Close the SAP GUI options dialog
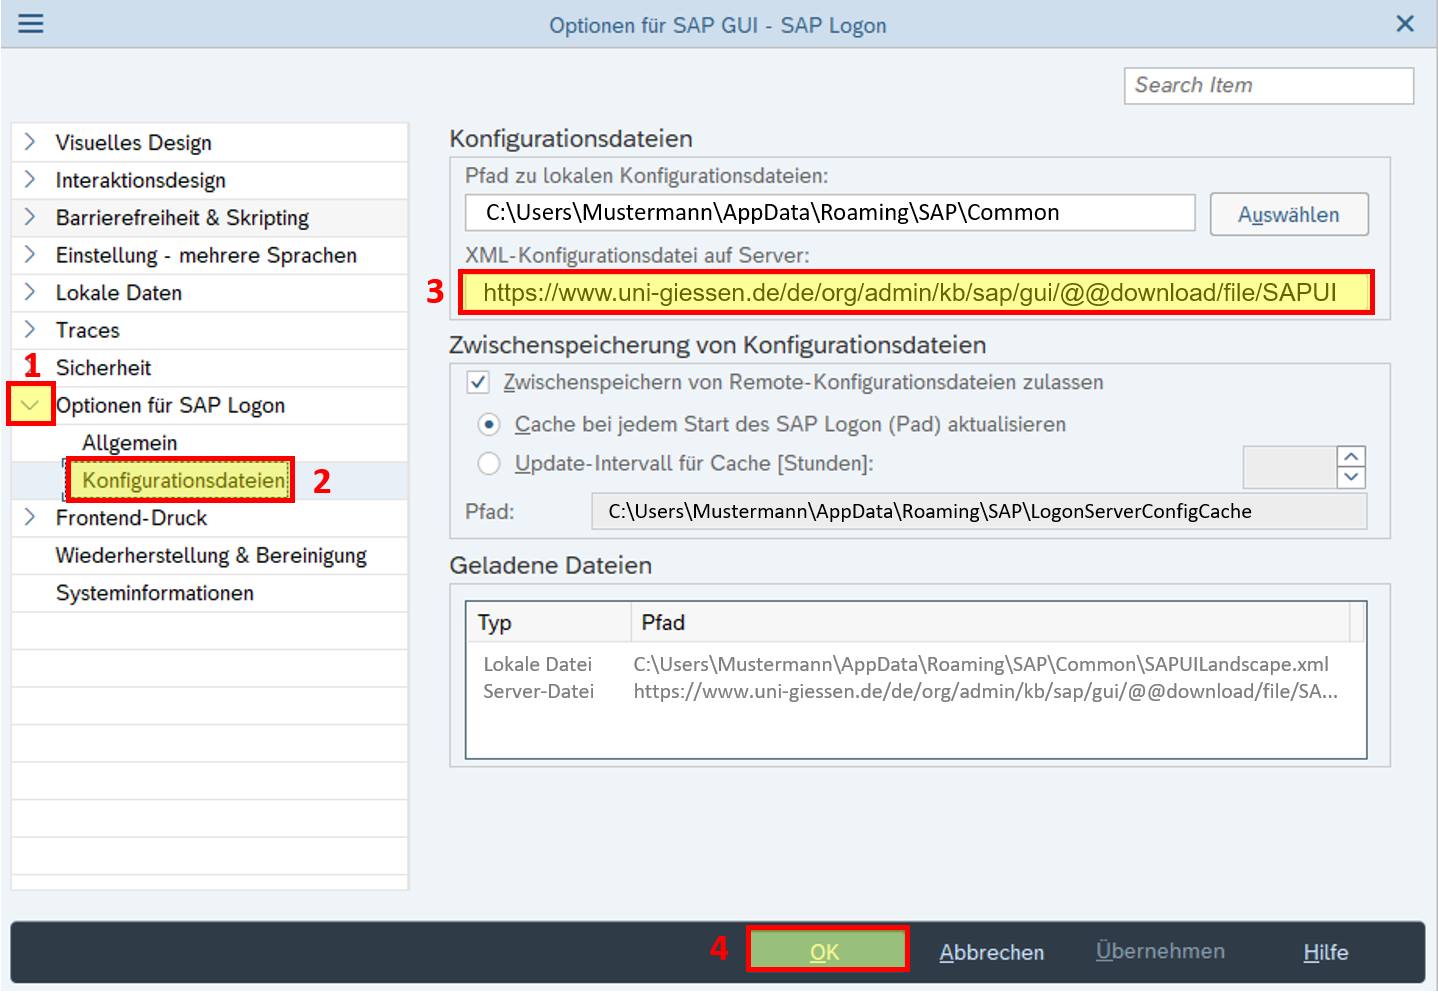Viewport: 1438px width, 993px height. pyautogui.click(x=1405, y=23)
